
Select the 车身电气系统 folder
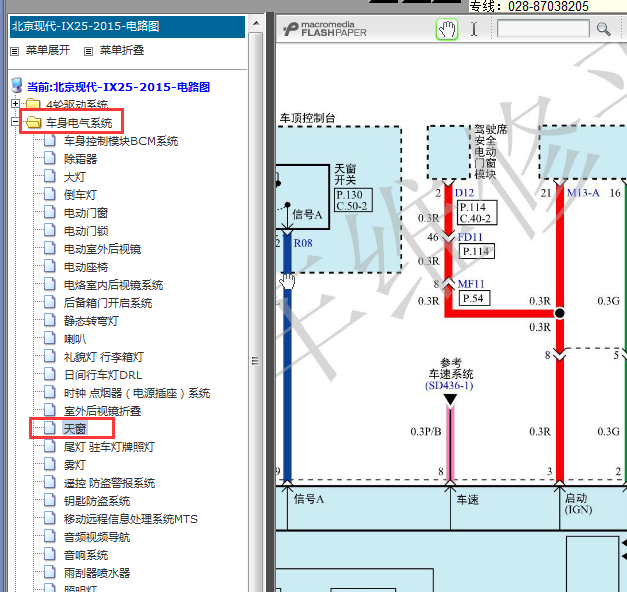79,122
